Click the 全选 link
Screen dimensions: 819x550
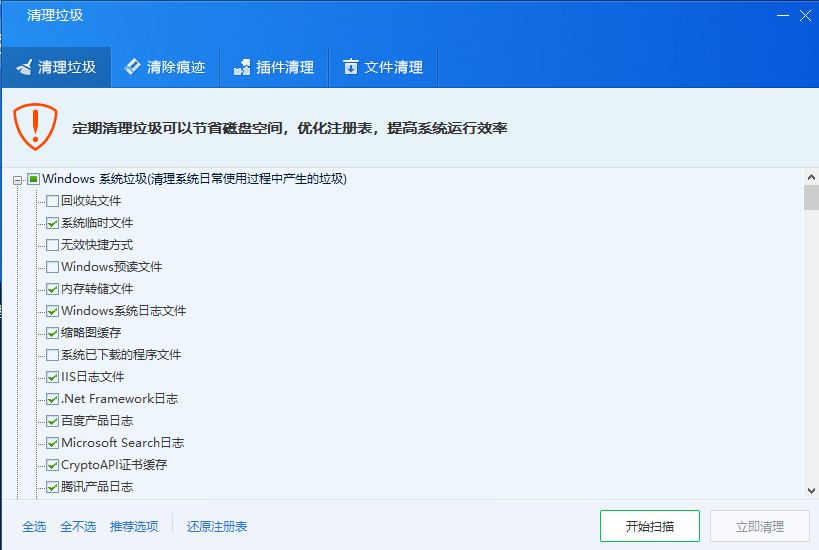coord(34,526)
